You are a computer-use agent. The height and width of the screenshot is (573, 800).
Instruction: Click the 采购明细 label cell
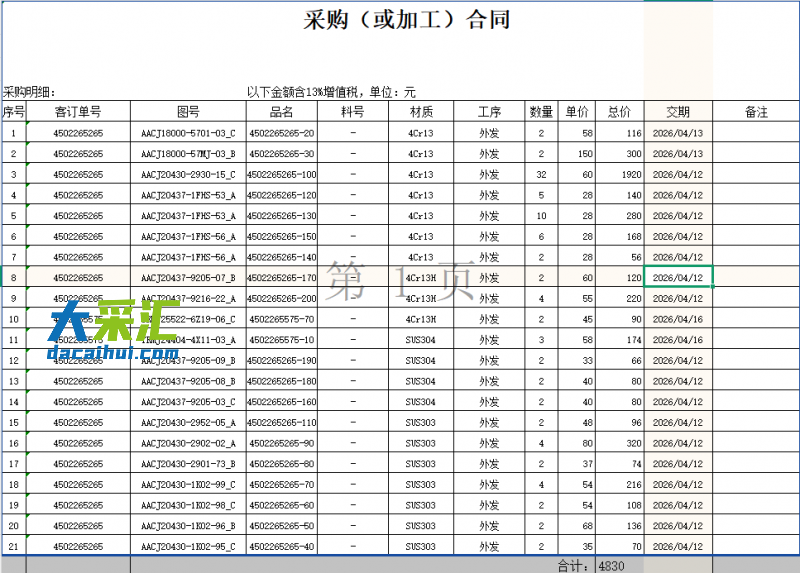coord(30,92)
